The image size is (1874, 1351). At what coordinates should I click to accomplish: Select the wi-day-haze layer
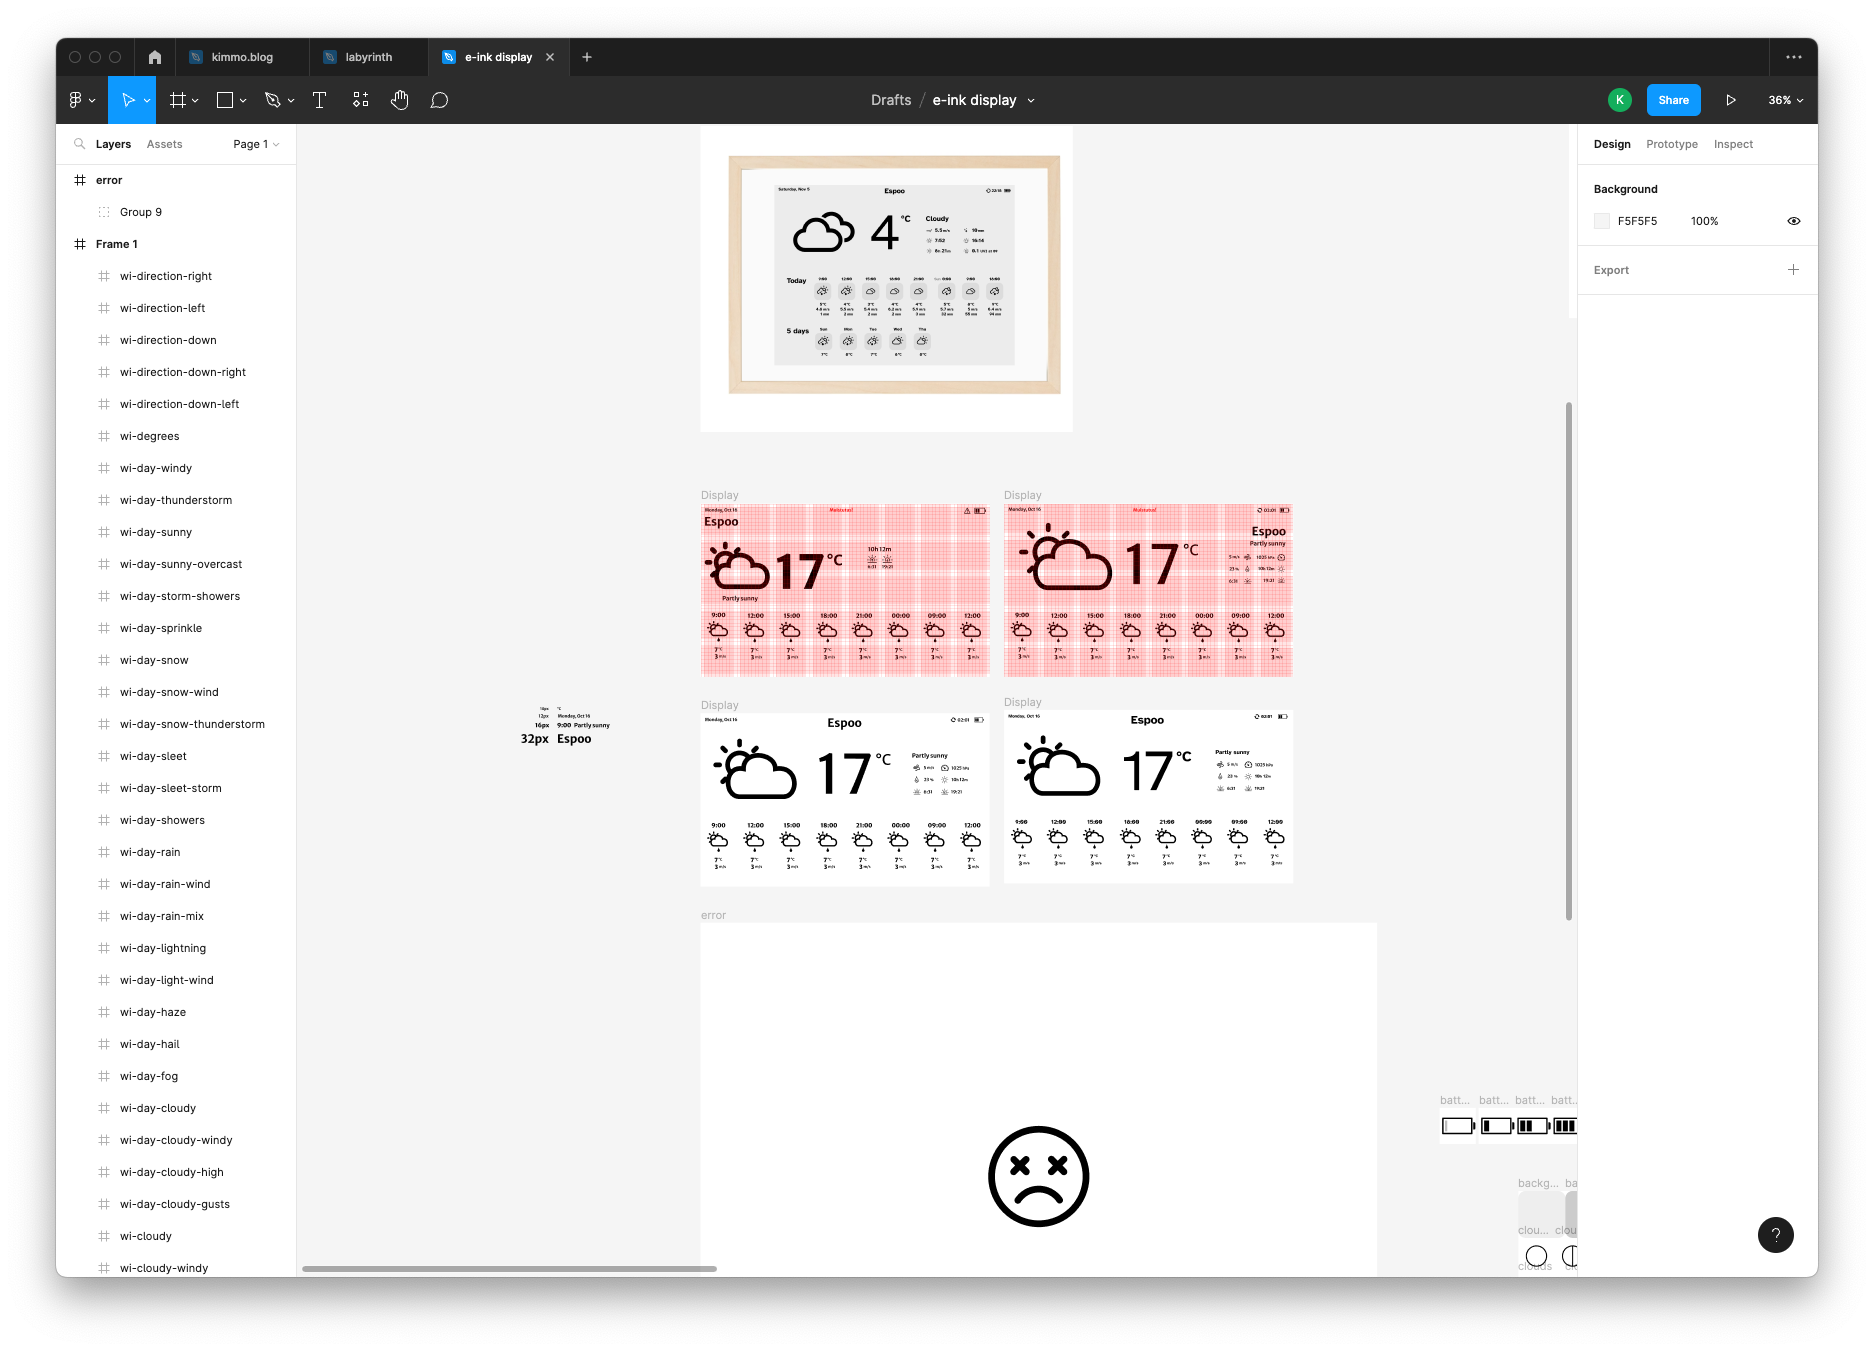point(176,1012)
